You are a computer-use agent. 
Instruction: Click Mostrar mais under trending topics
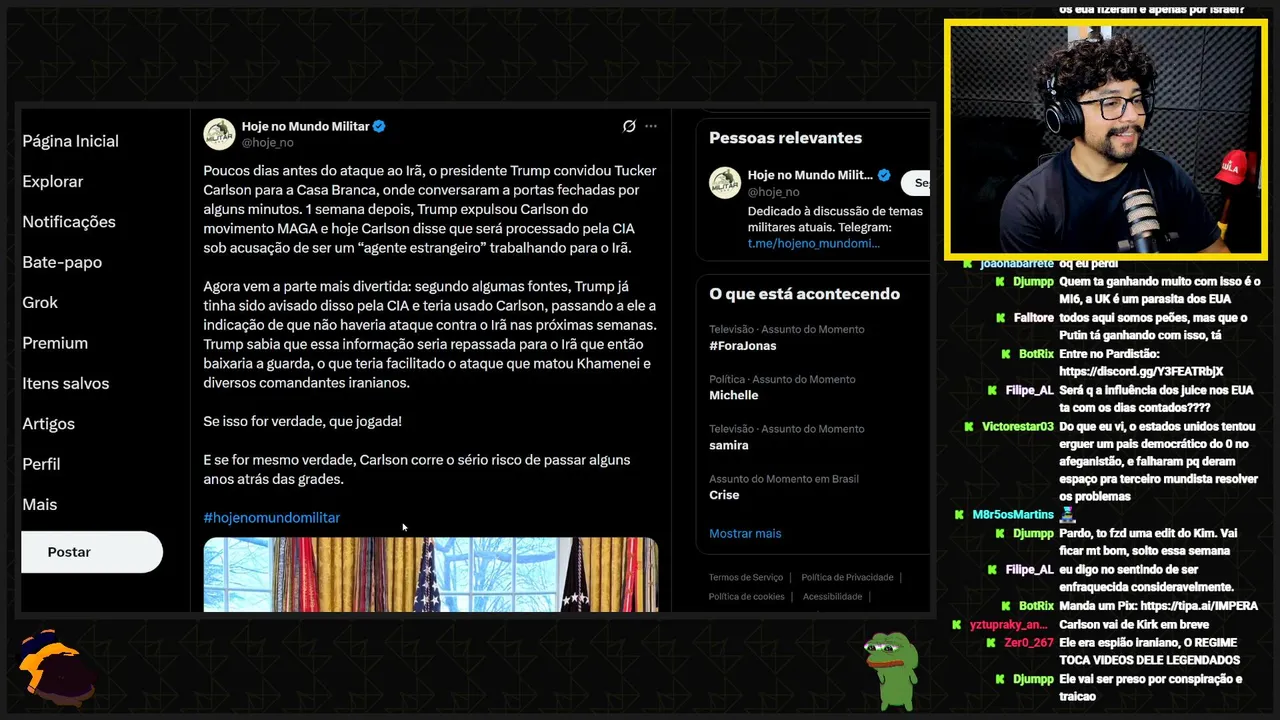pos(745,533)
